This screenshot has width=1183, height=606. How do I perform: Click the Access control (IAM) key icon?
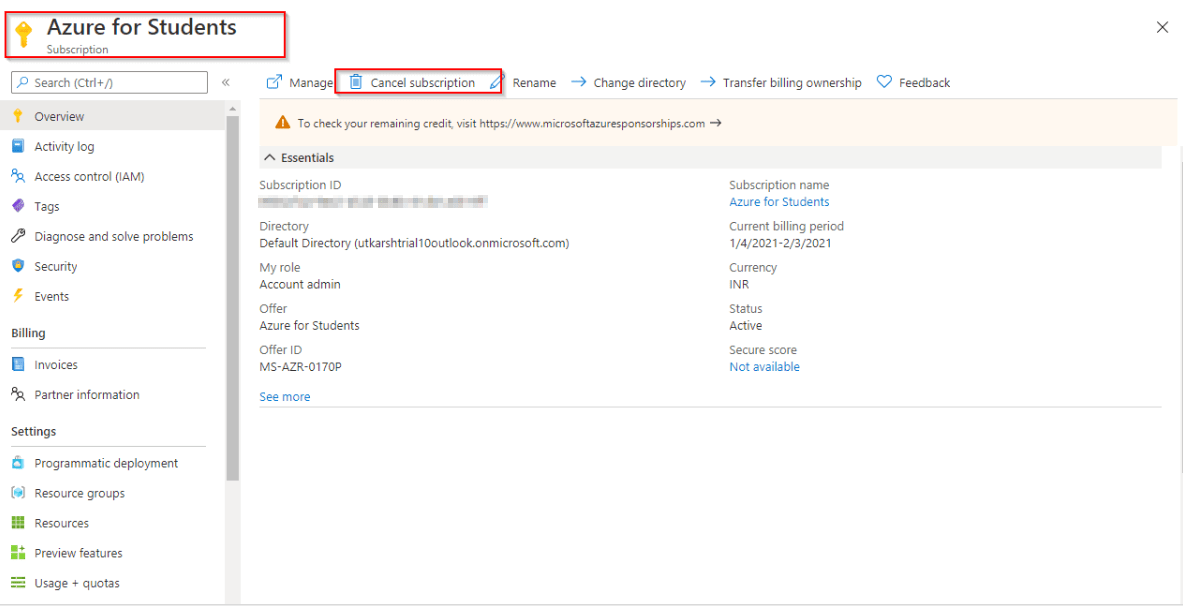(18, 176)
